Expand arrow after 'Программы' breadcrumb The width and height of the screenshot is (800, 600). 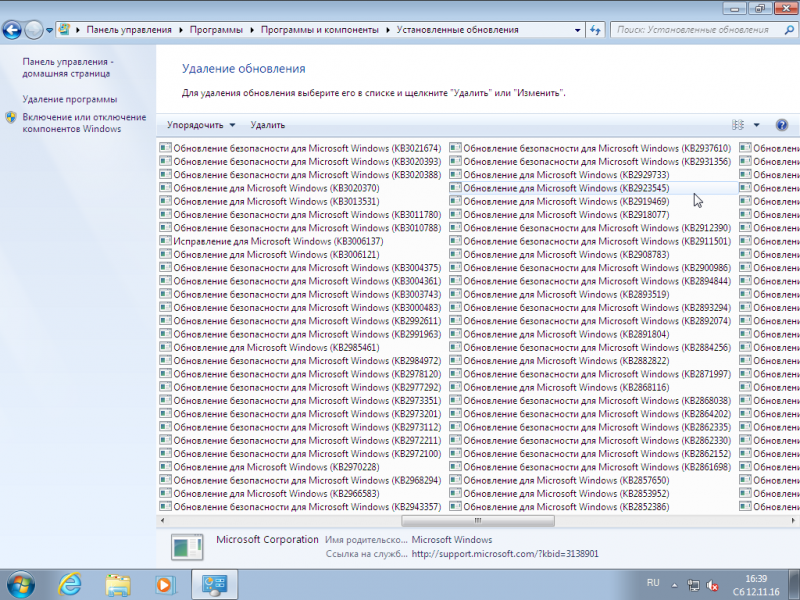pos(252,30)
